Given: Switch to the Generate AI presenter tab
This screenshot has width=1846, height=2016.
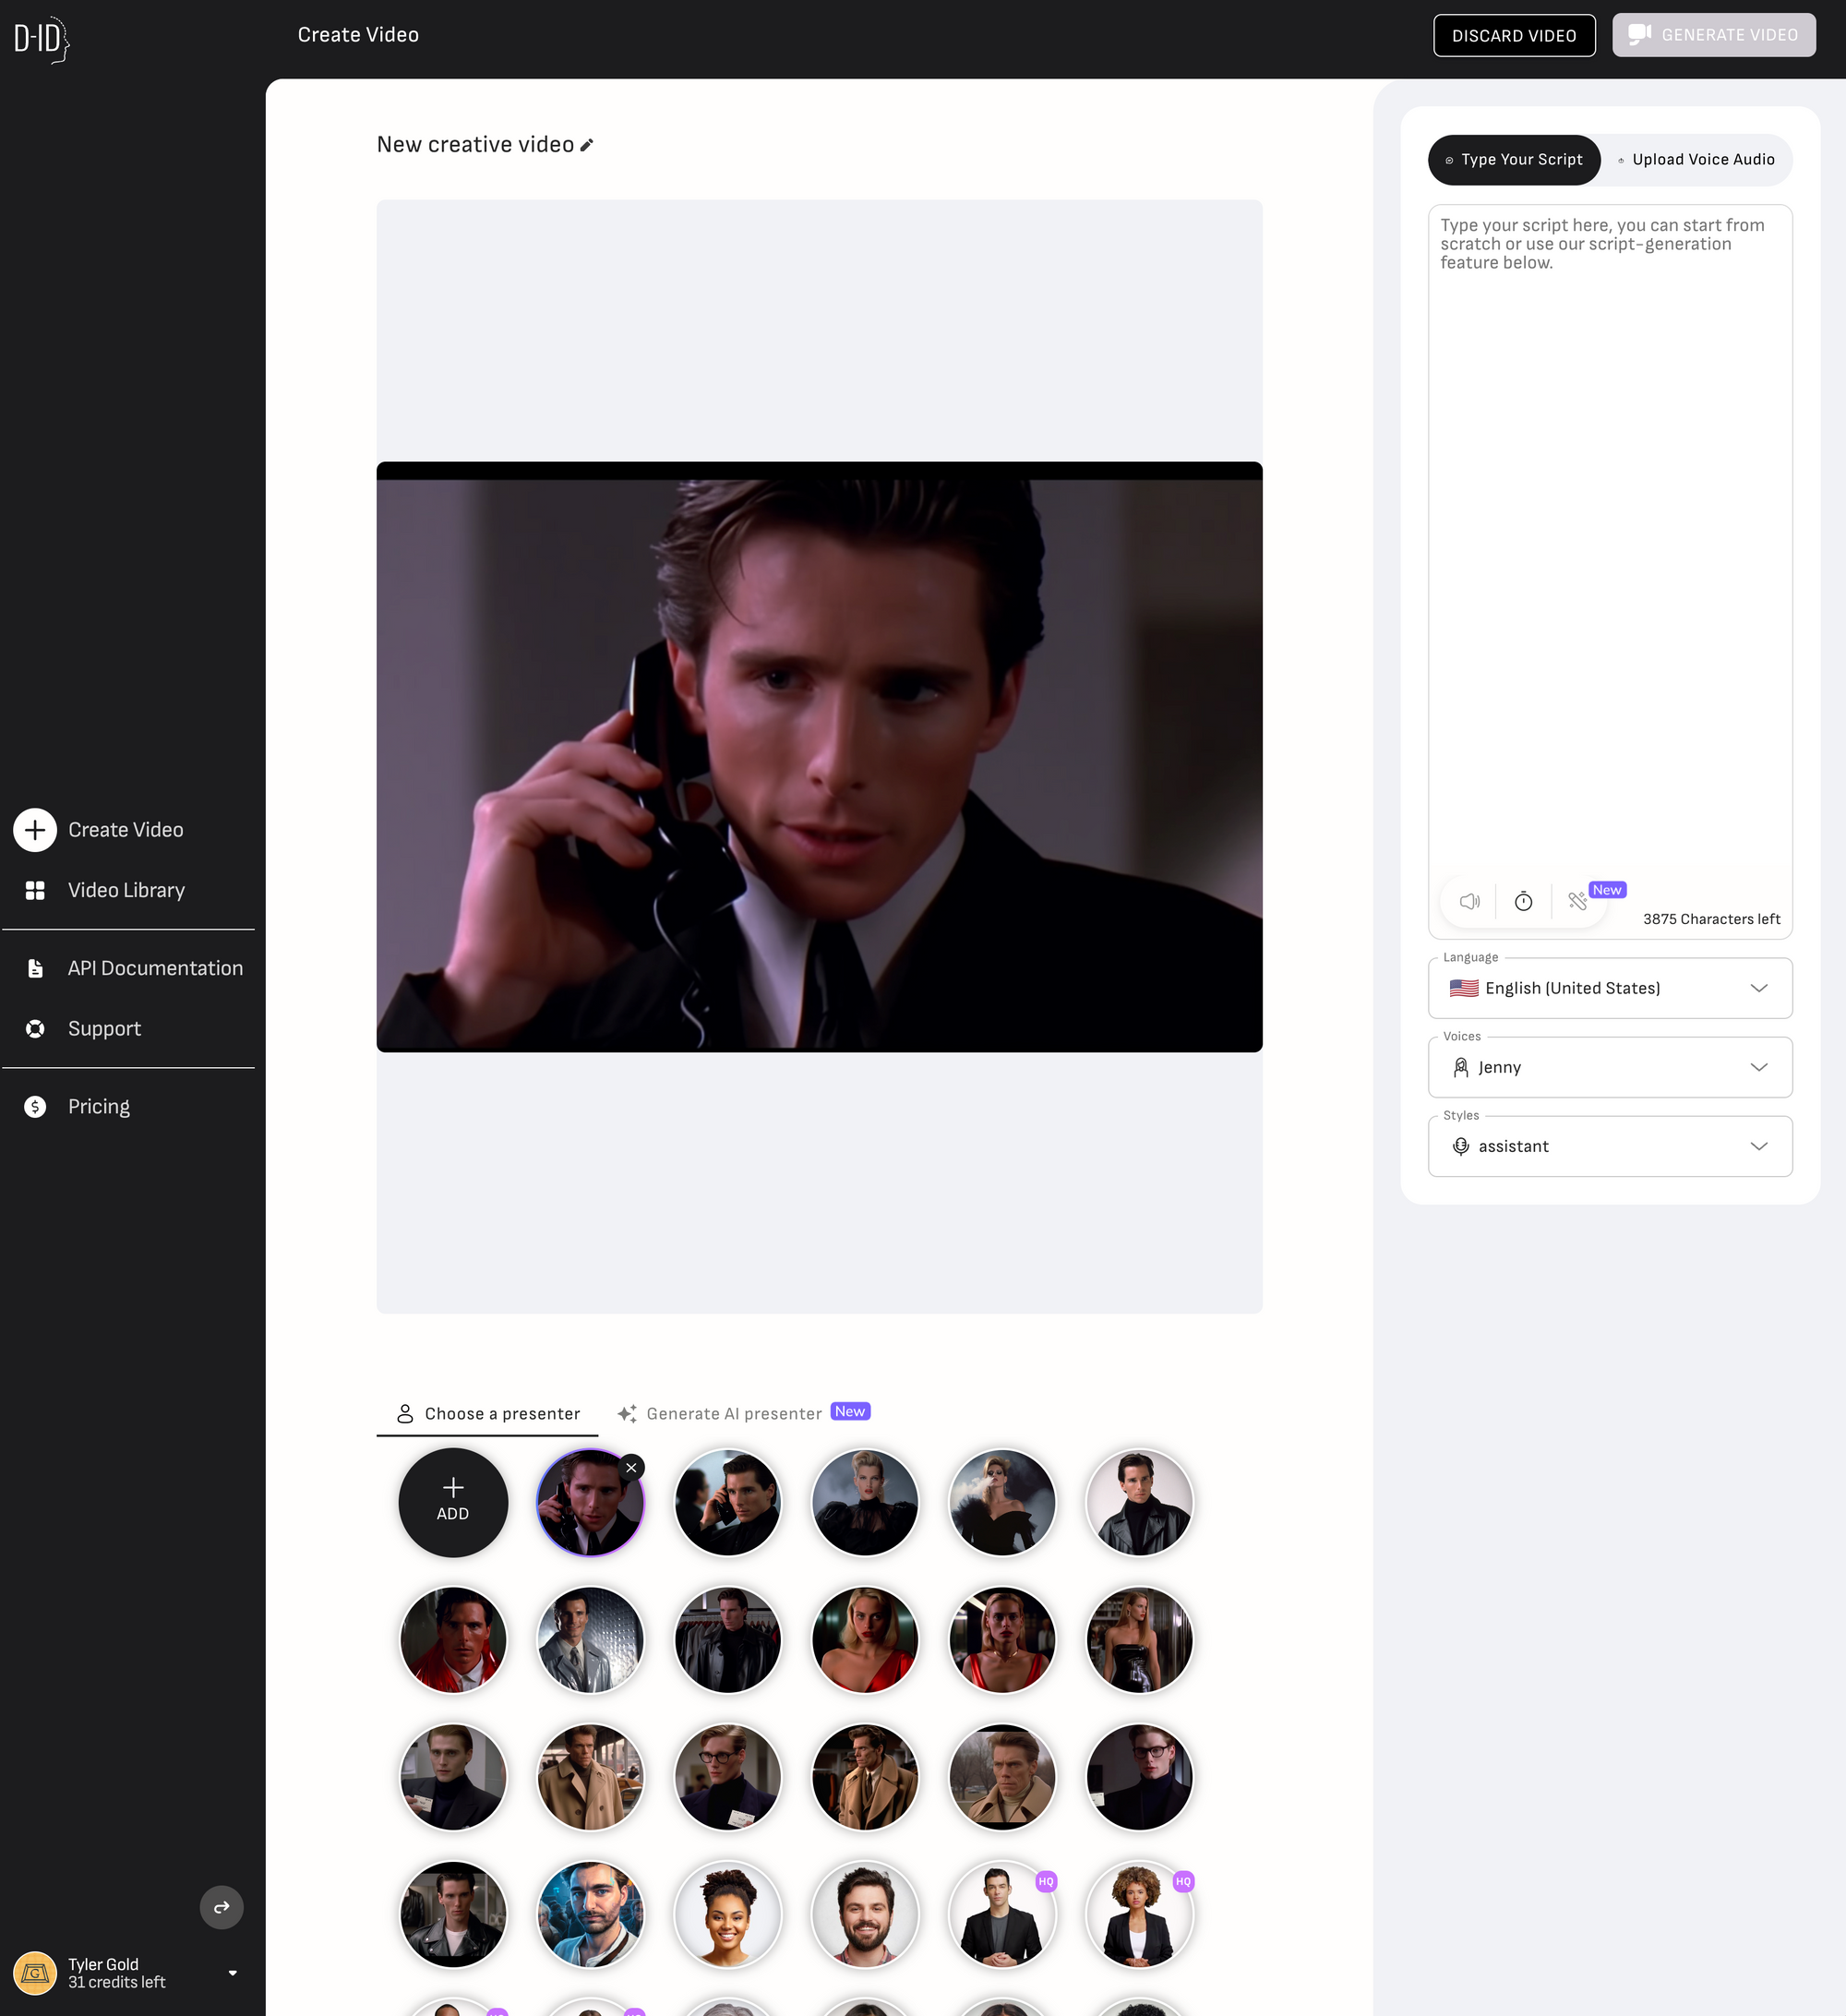Looking at the screenshot, I should click(734, 1413).
